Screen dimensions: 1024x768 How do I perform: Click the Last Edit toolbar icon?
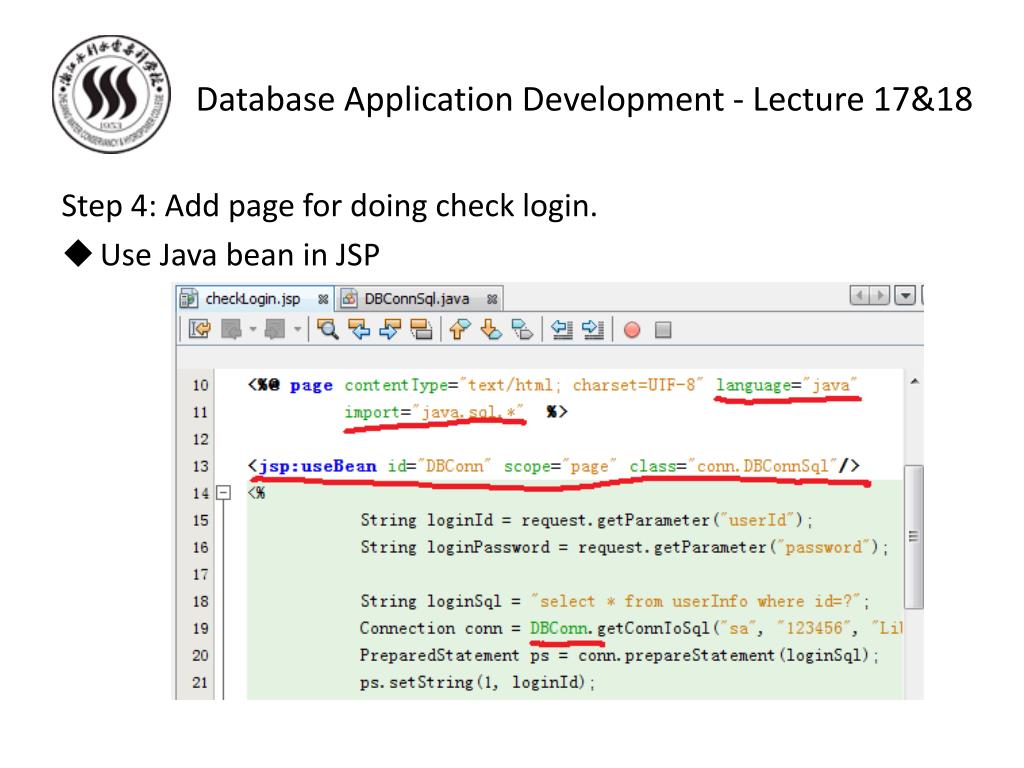coord(199,329)
